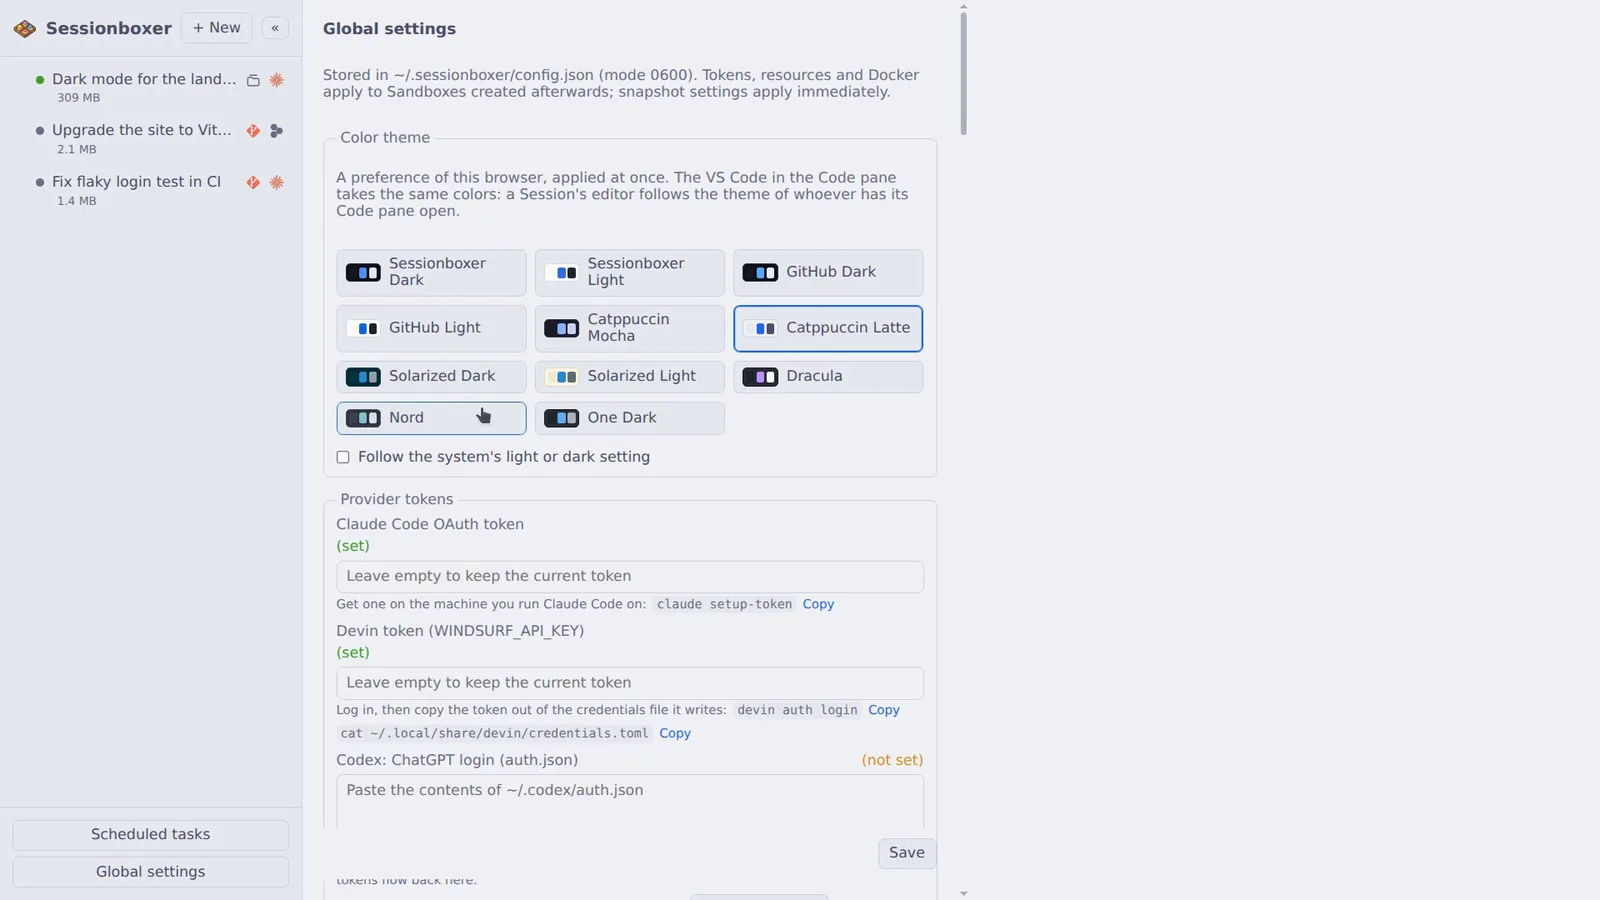1600x900 pixels.
Task: Click the green status dot of Dark mode session
Action: tap(40, 80)
